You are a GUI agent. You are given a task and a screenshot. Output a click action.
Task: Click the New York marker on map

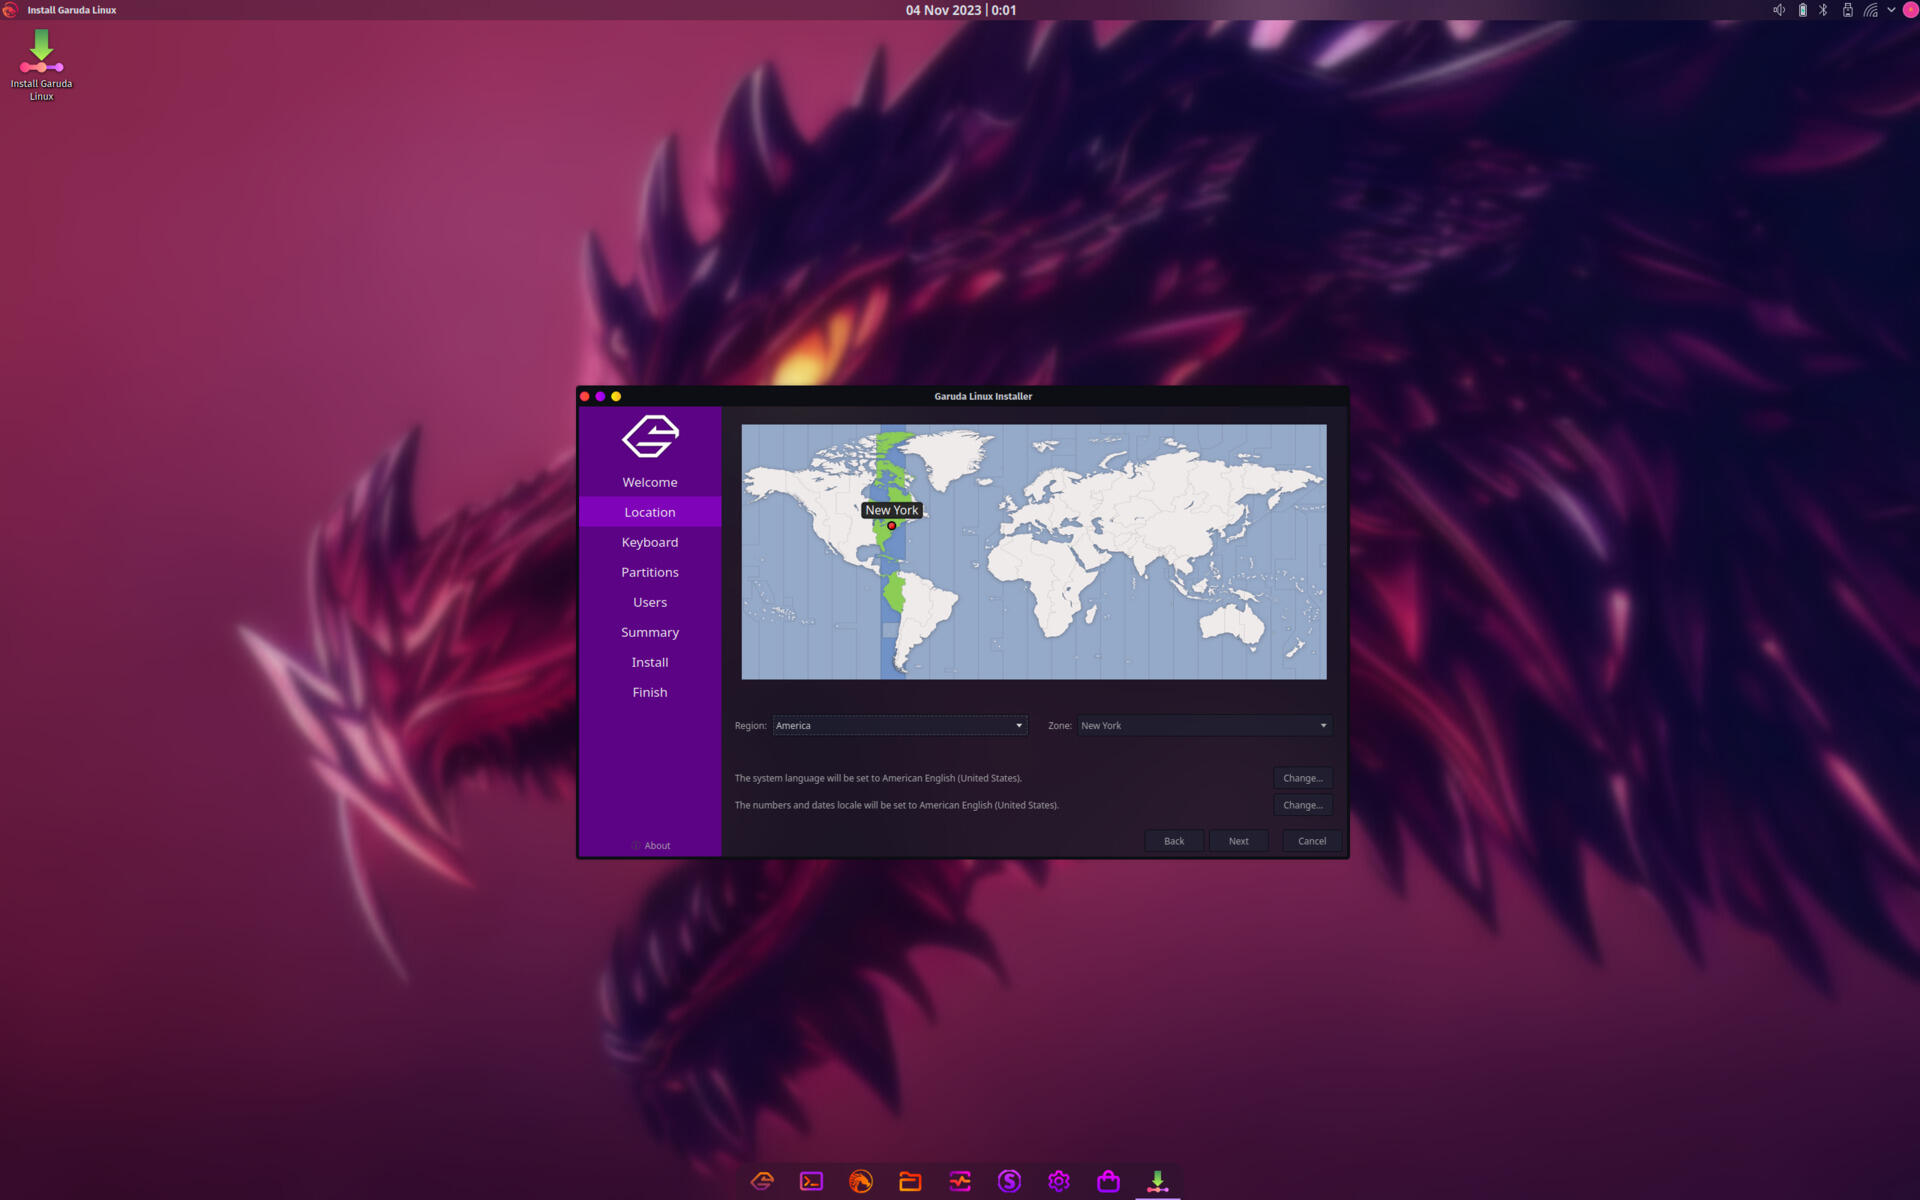pos(891,526)
